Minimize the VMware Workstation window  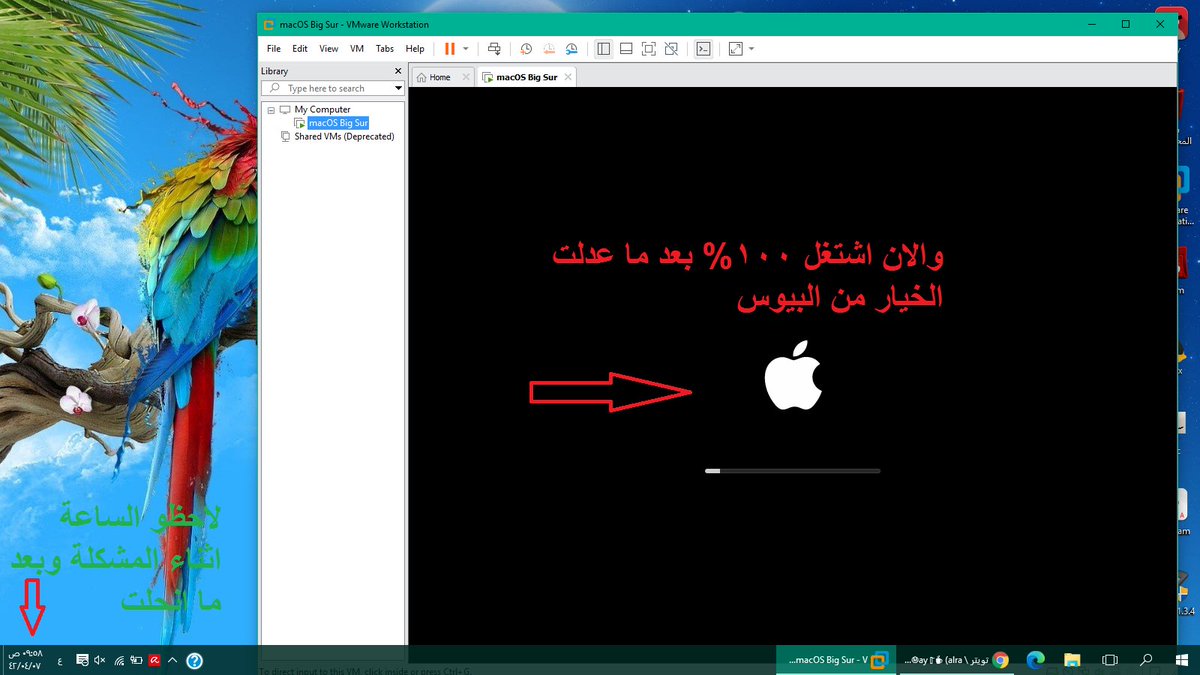click(1091, 24)
